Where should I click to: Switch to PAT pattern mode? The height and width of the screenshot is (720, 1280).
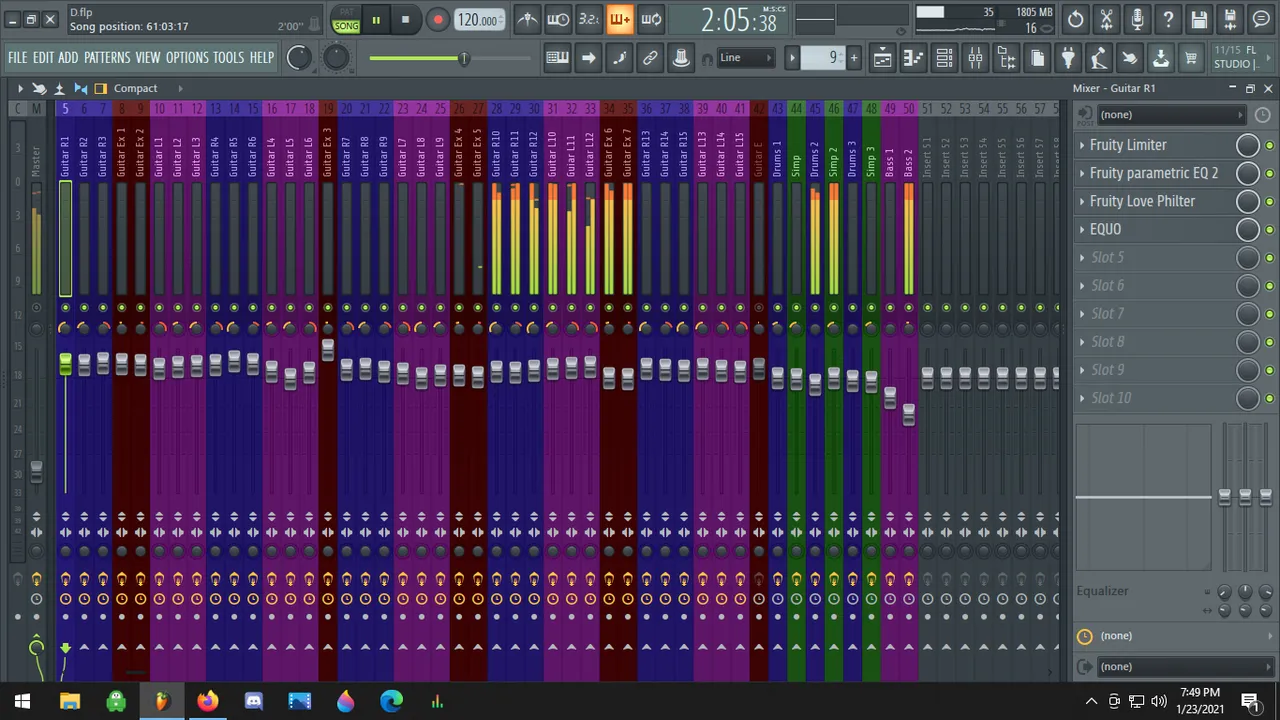click(x=346, y=13)
